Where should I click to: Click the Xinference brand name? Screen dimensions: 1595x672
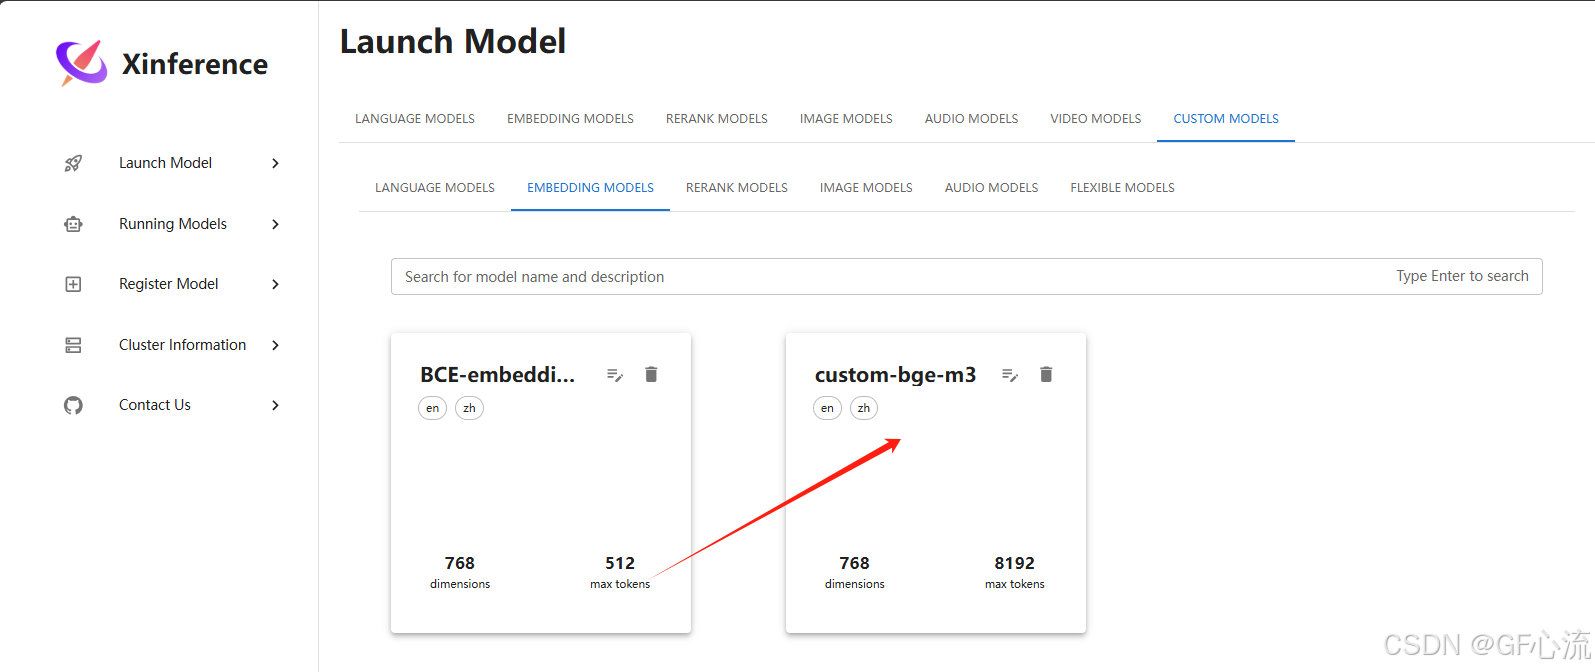(x=195, y=64)
